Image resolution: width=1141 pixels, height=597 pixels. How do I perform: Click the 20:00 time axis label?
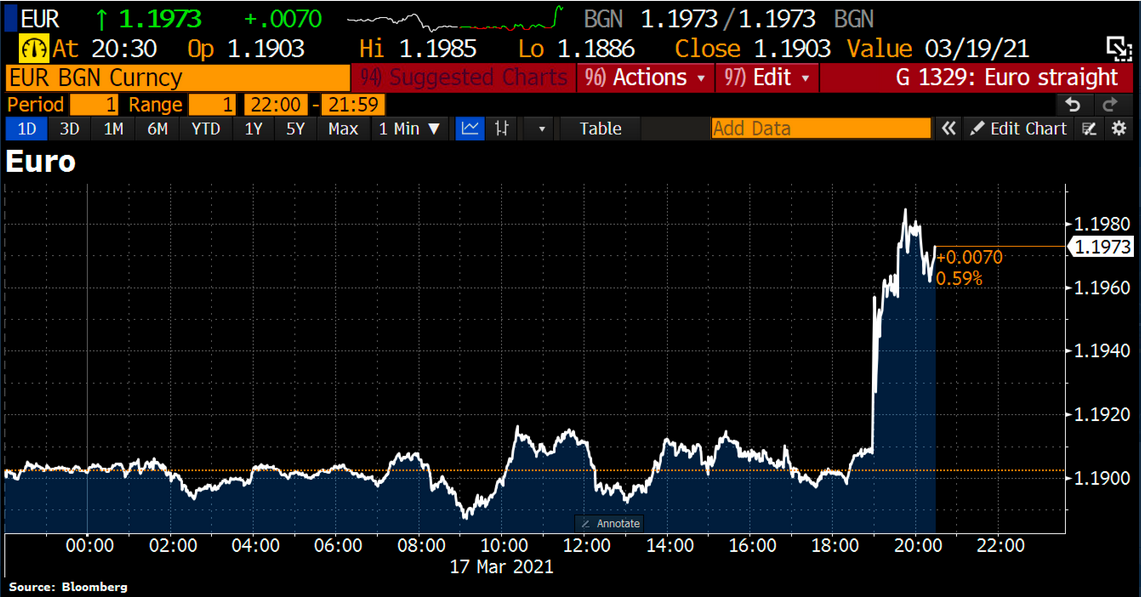[x=918, y=545]
